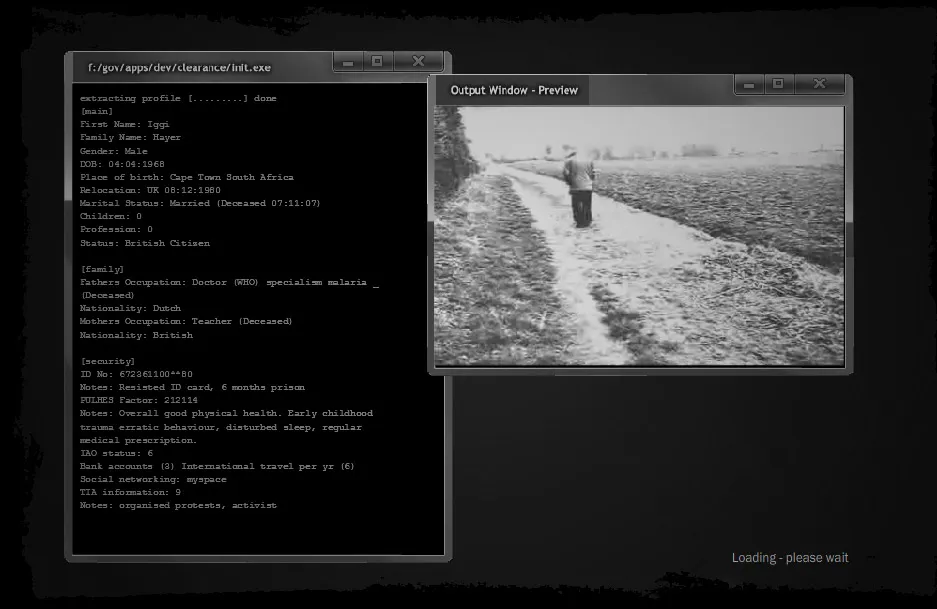Click the walking man in the preview video
Image resolution: width=937 pixels, height=609 pixels.
[x=578, y=189]
